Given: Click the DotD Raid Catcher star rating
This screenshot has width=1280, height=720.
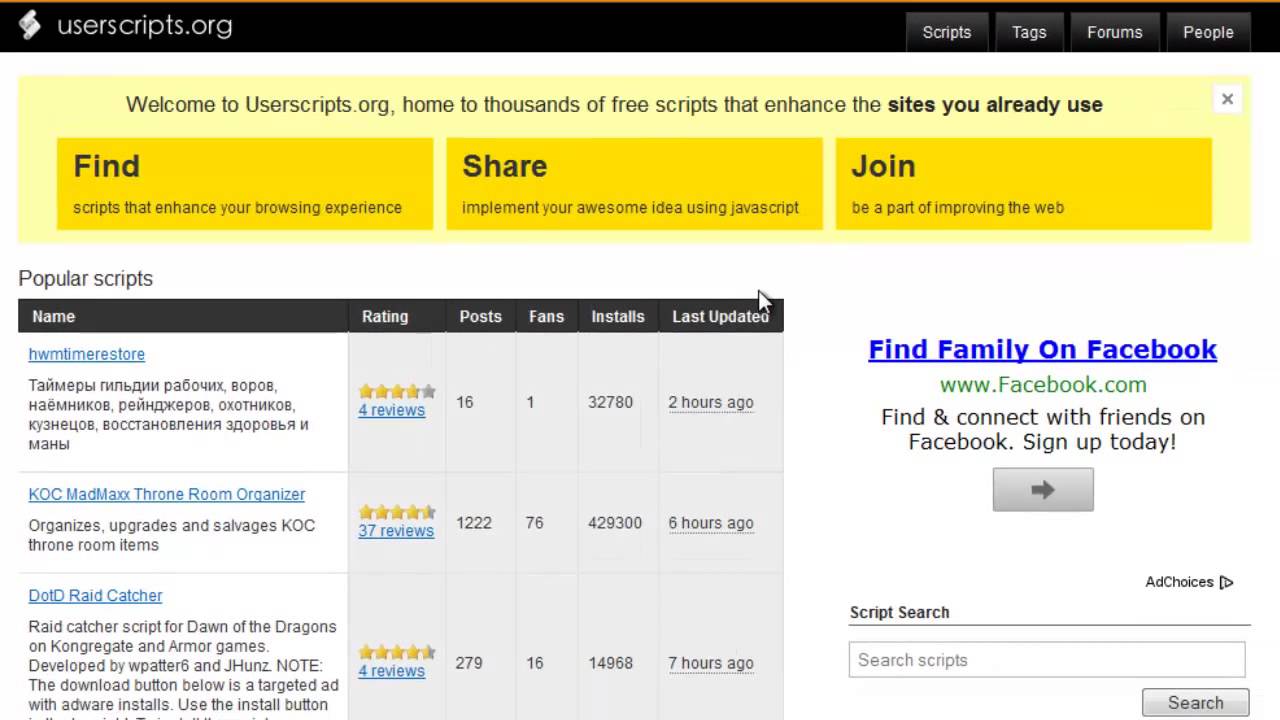Looking at the screenshot, I should pos(397,652).
